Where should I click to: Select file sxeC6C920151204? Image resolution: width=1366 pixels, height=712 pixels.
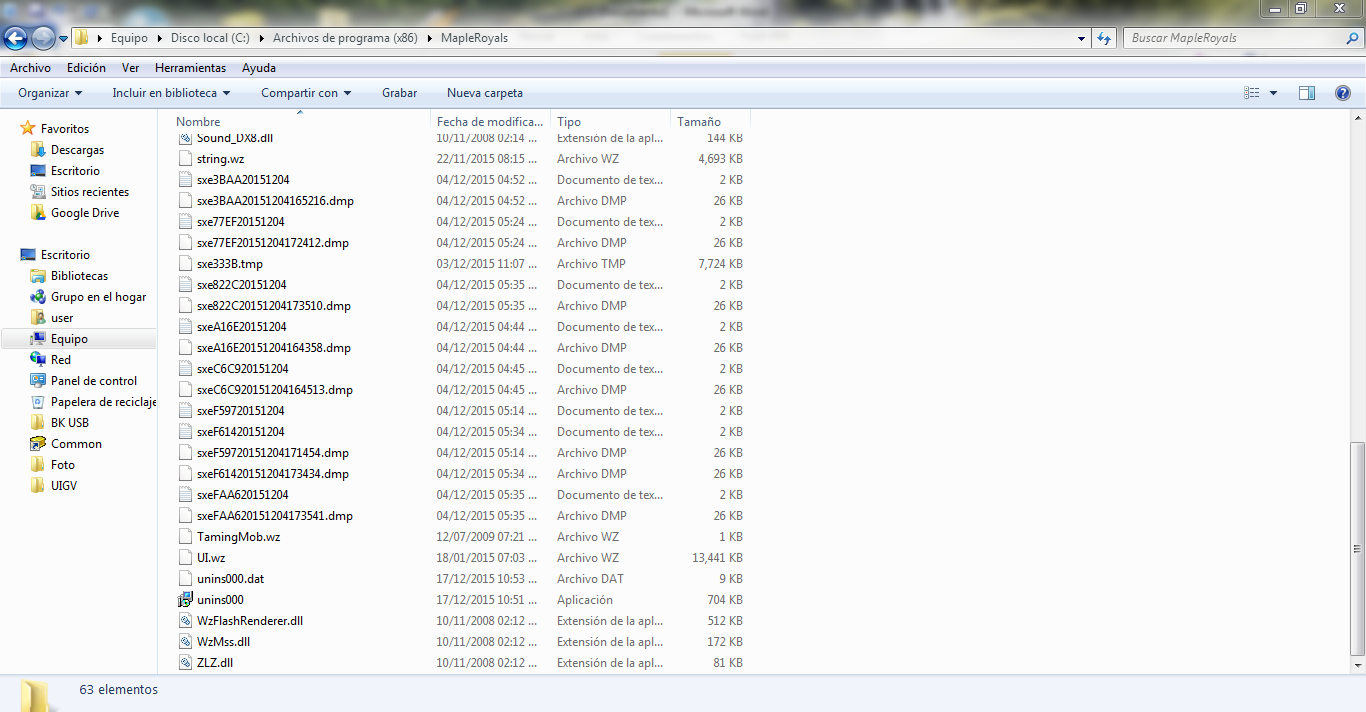pos(242,369)
